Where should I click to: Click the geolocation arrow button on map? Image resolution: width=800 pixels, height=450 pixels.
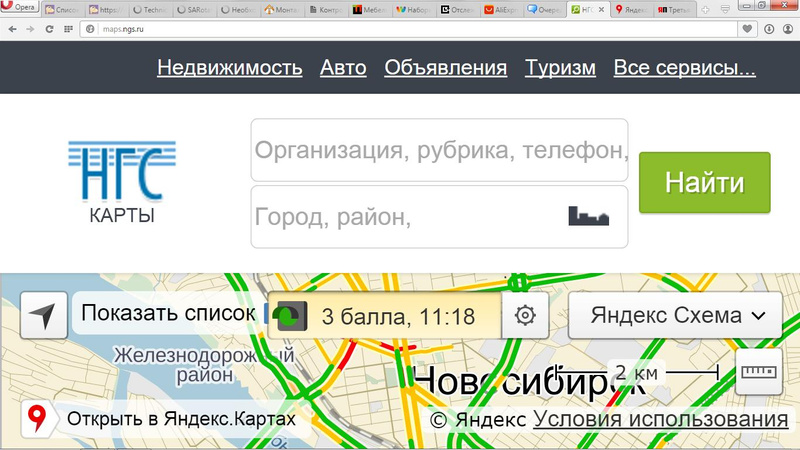click(x=43, y=316)
